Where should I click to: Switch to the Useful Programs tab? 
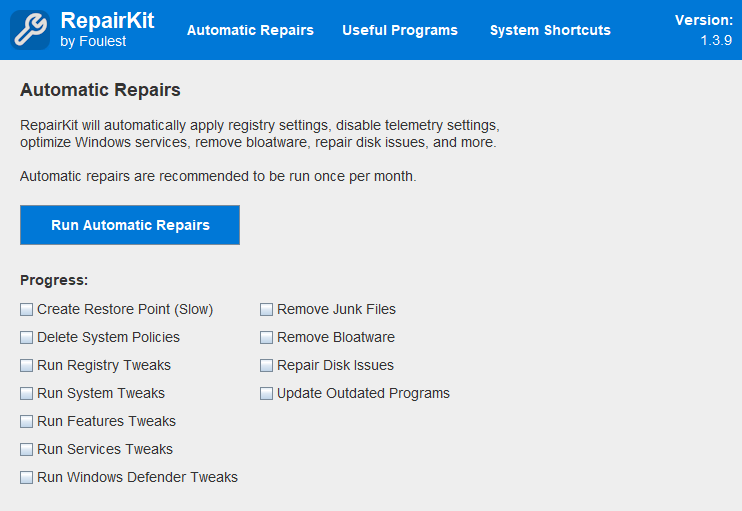(x=400, y=30)
